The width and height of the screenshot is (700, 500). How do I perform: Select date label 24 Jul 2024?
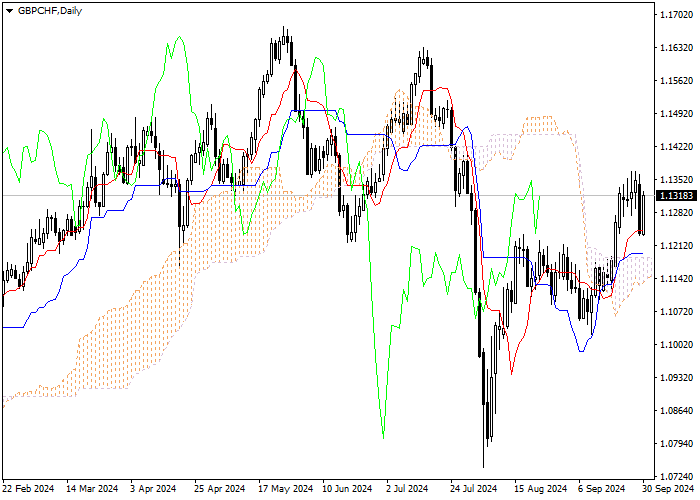tap(473, 489)
